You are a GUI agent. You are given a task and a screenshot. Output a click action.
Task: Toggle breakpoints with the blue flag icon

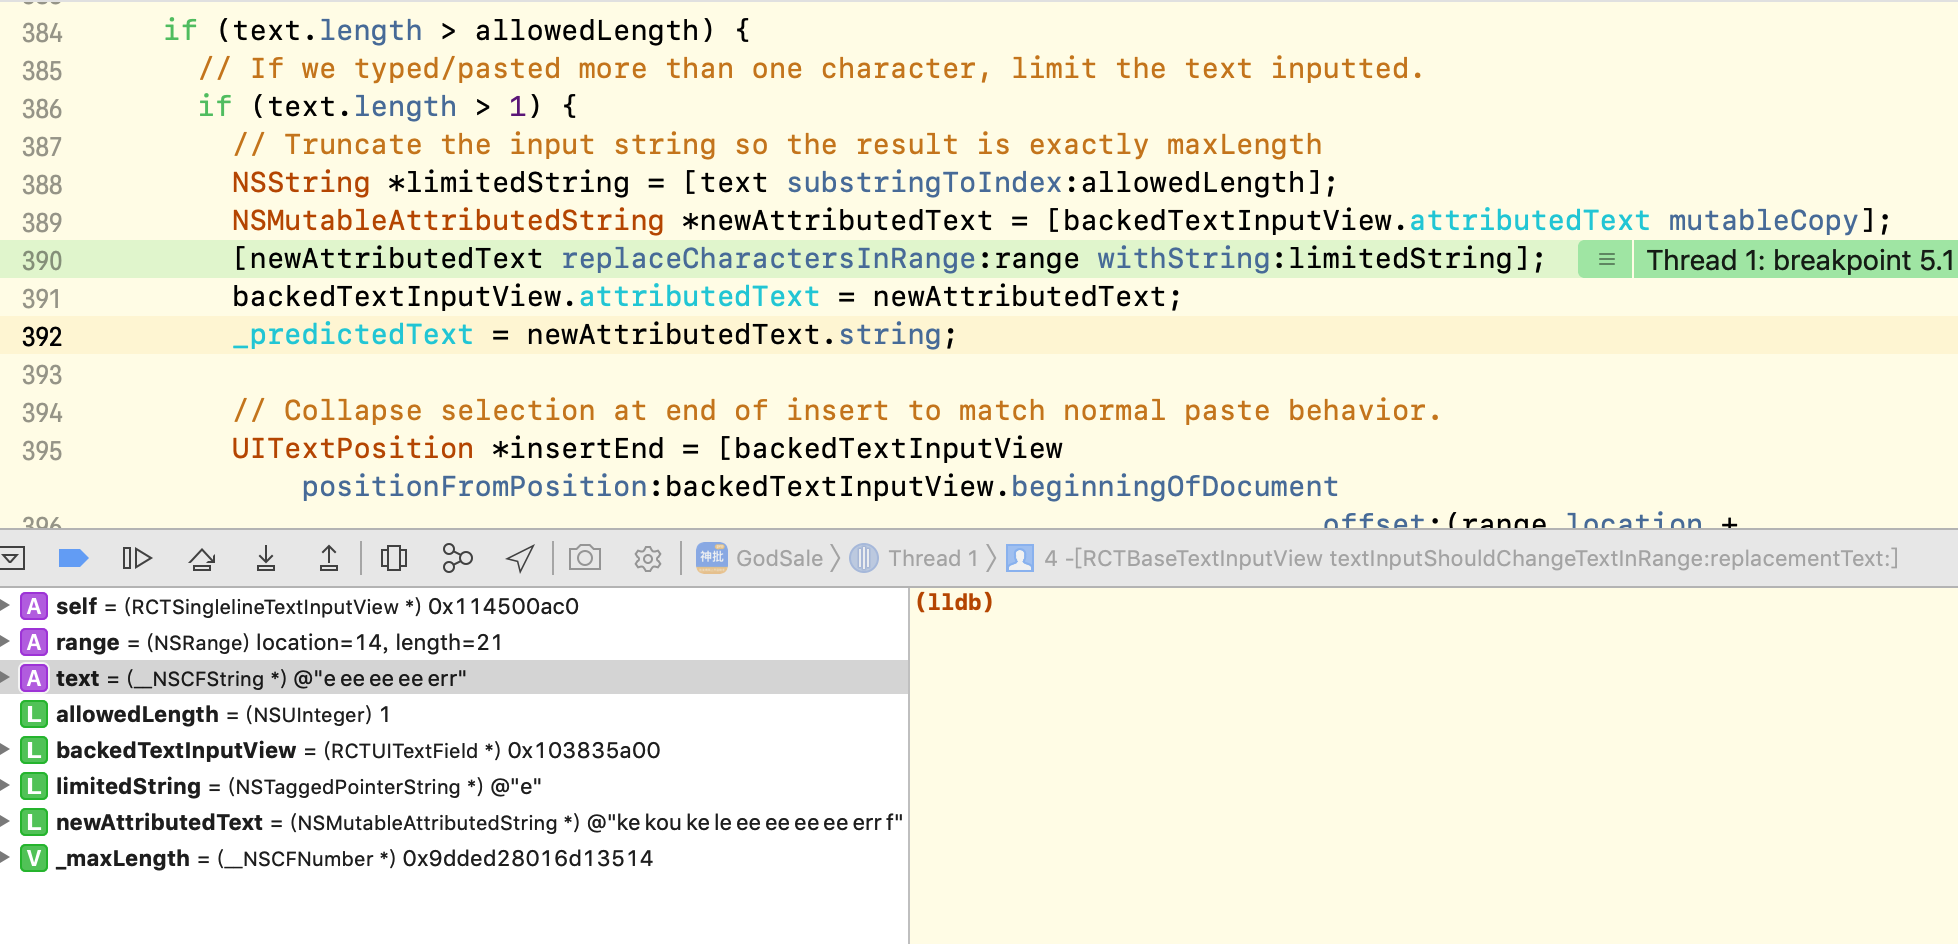(x=73, y=558)
